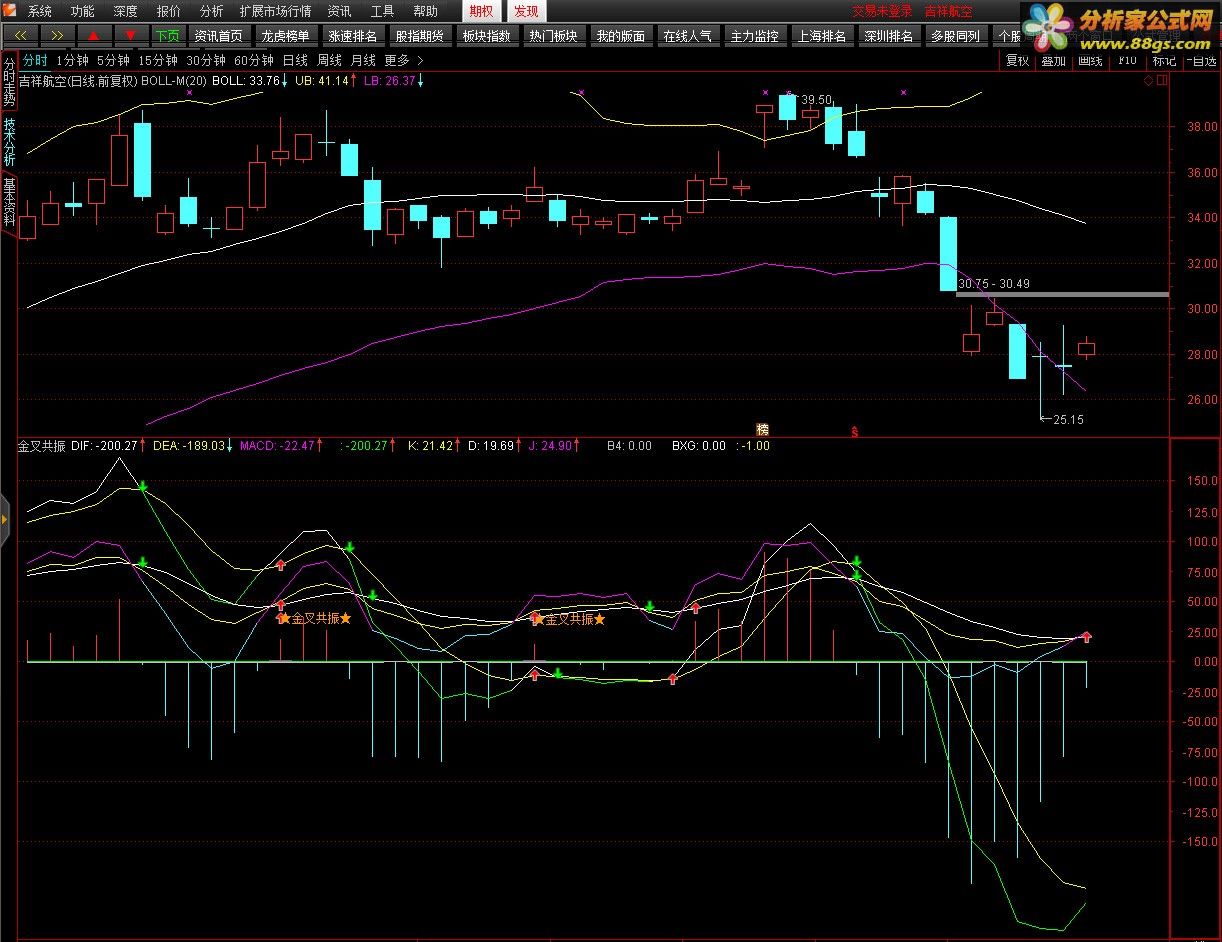Open 资讯首页 from the toolbar
This screenshot has width=1222, height=942.
click(x=218, y=35)
